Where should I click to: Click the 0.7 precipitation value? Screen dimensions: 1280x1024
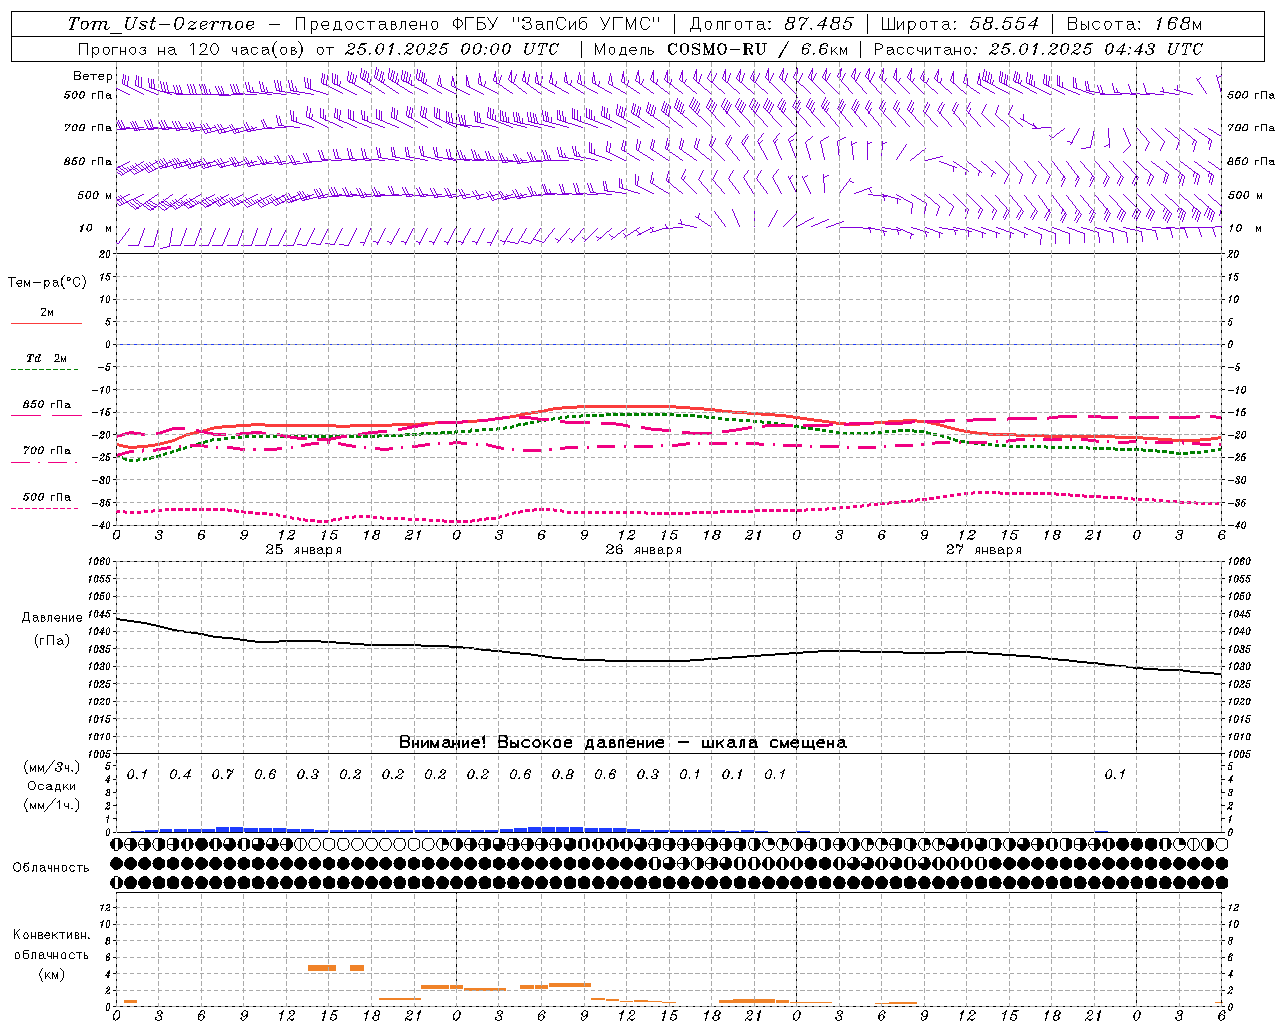coord(222,775)
